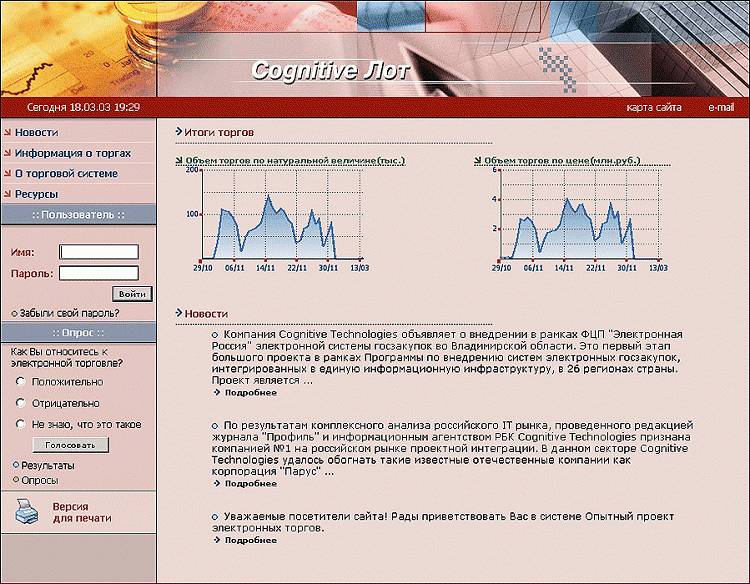This screenshot has height=584, width=750.
Task: Click chevron icon beside main Новости heading
Action: click(x=179, y=313)
